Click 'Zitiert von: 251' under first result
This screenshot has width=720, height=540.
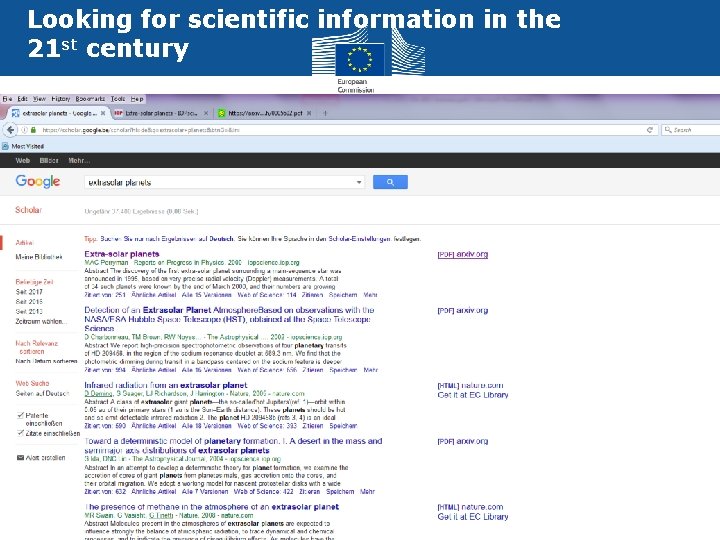point(105,295)
